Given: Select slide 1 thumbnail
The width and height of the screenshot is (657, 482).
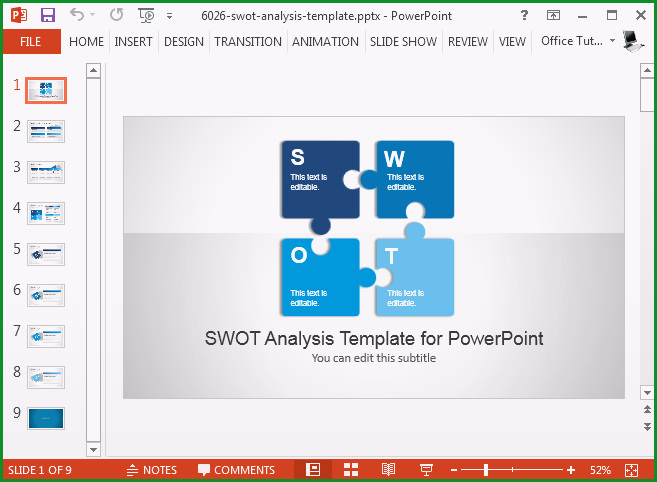Looking at the screenshot, I should click(46, 90).
